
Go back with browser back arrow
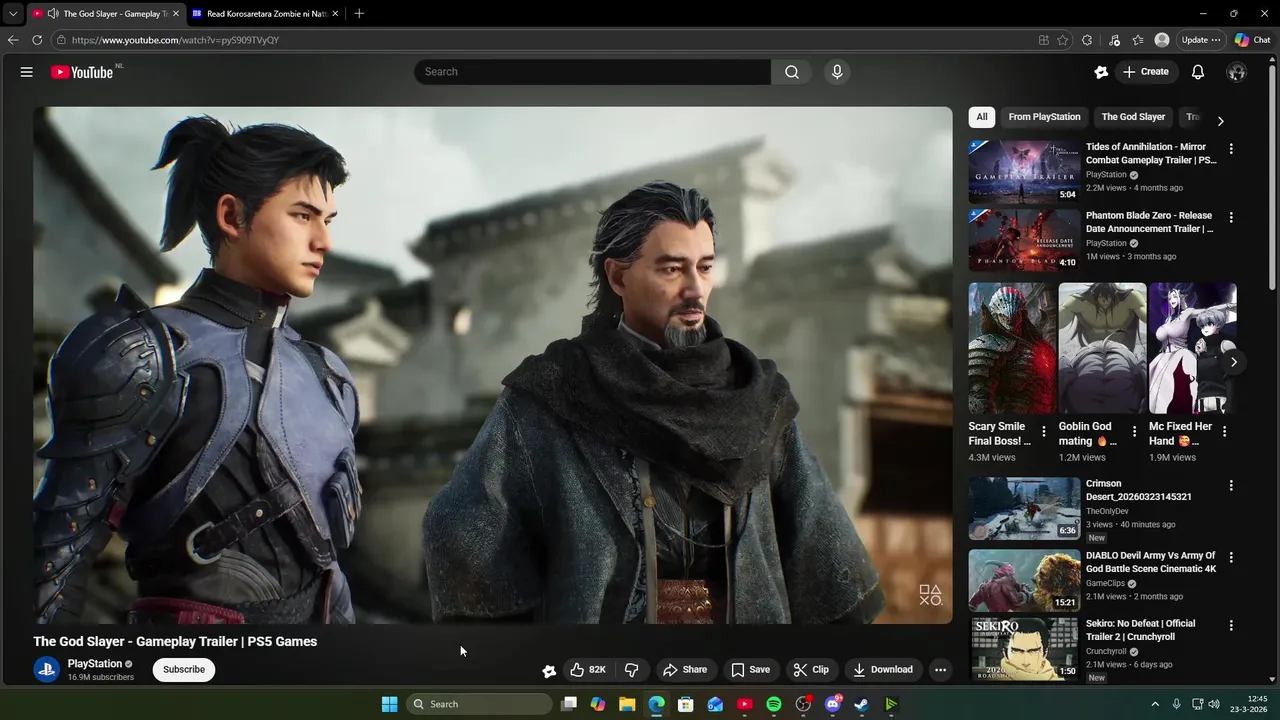(x=13, y=40)
